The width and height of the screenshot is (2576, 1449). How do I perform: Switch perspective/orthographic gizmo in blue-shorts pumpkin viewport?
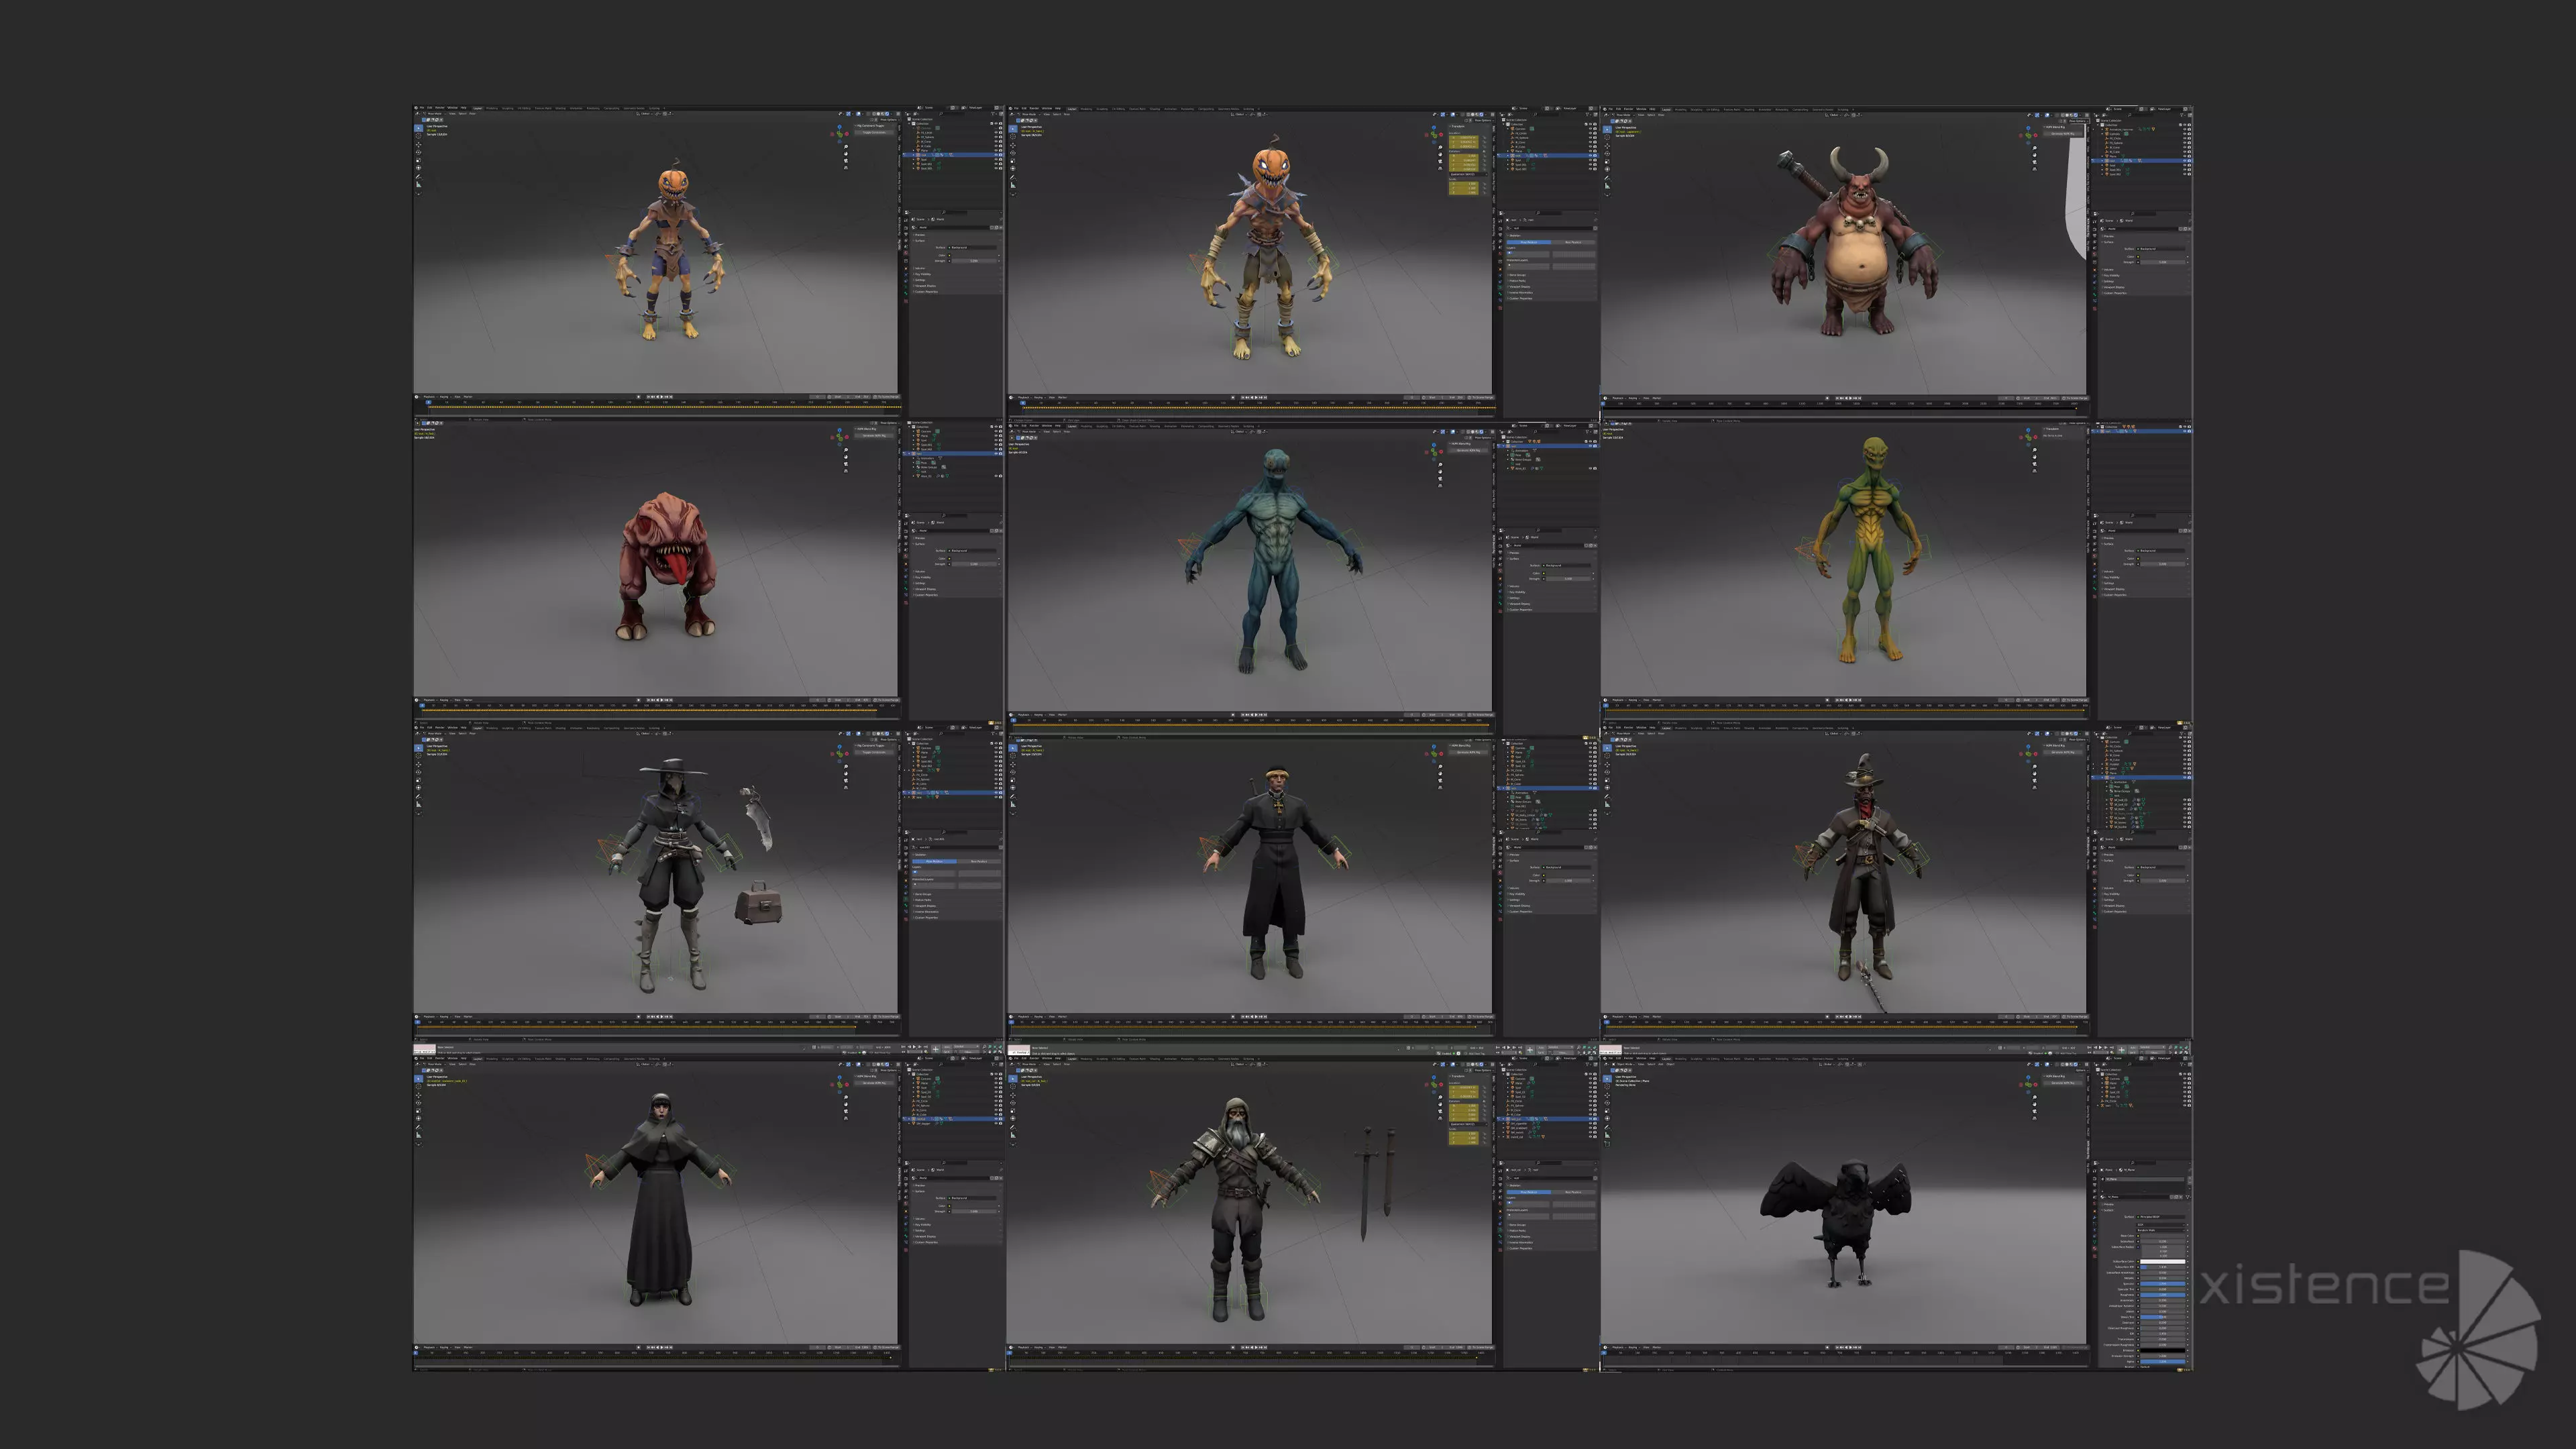[x=846, y=168]
